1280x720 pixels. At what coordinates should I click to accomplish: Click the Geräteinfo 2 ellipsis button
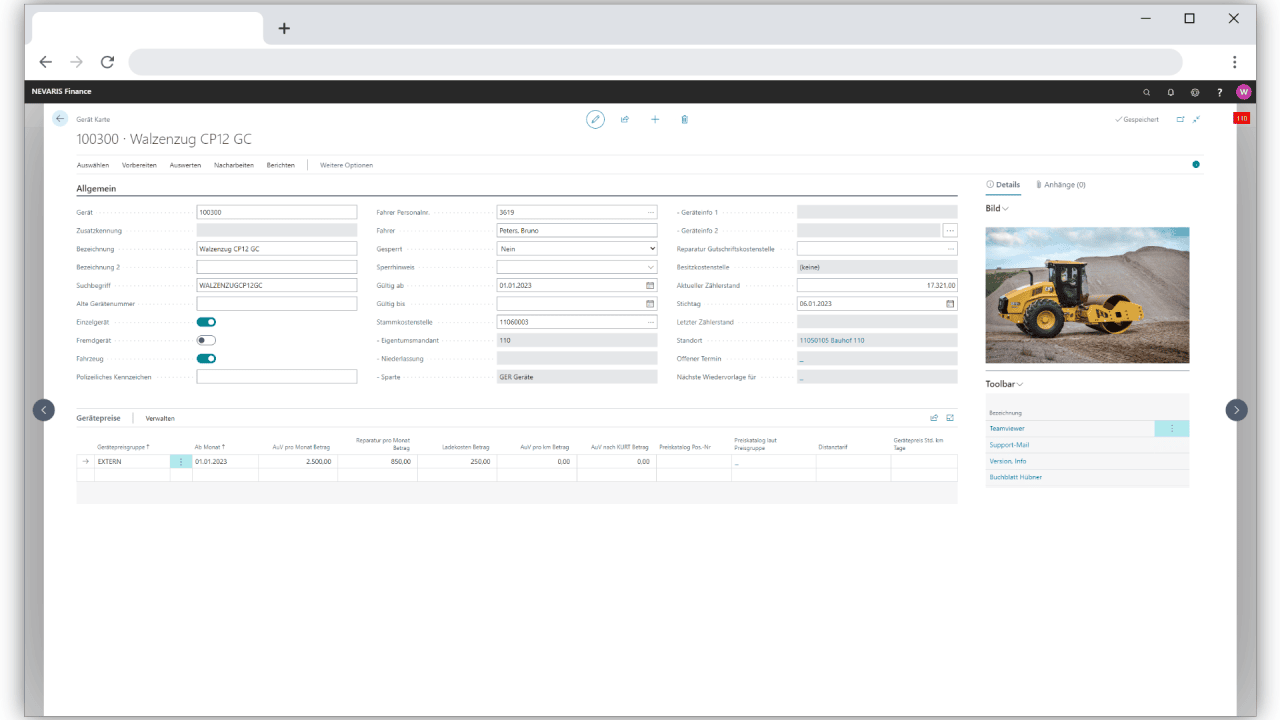[950, 230]
